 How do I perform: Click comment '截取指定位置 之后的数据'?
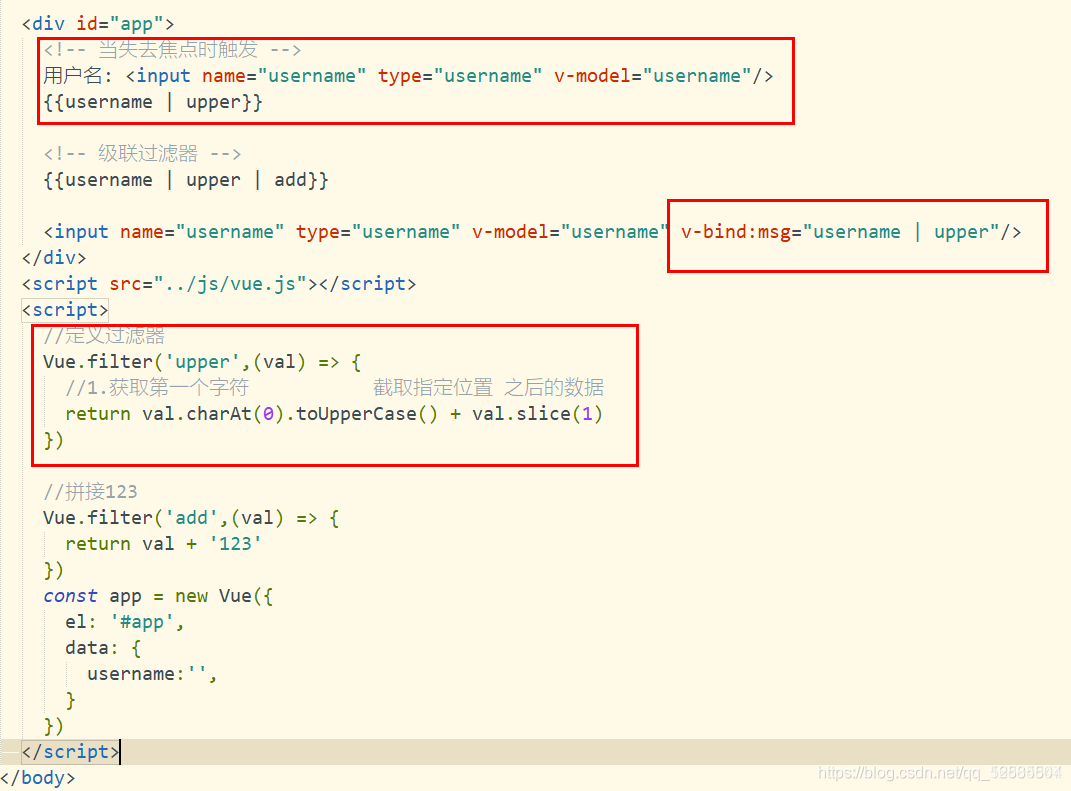(x=488, y=388)
